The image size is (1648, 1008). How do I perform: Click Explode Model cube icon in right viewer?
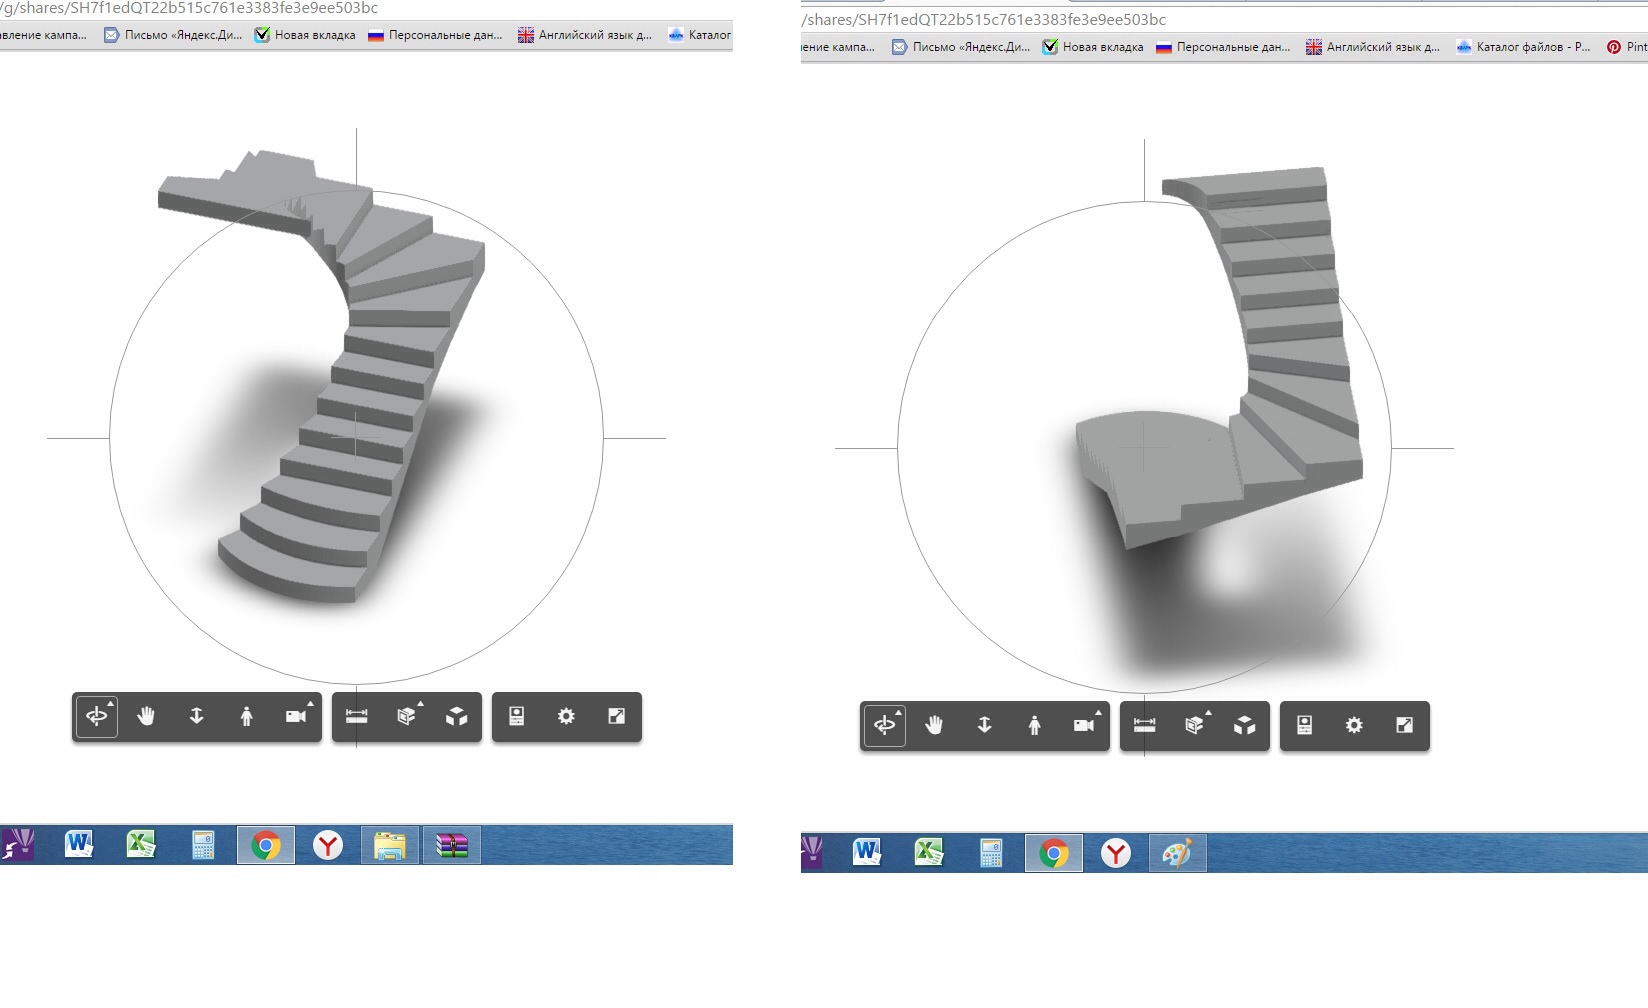coord(1244,725)
